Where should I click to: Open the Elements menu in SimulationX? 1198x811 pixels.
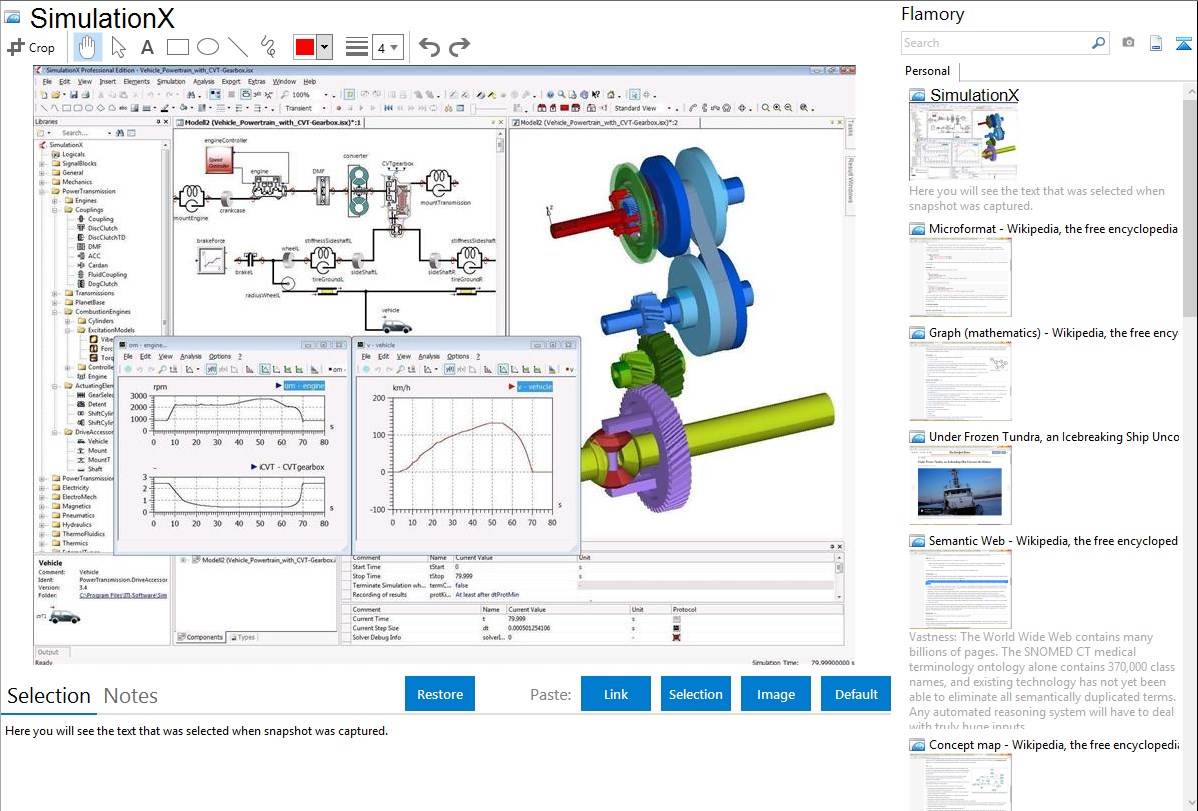[136, 82]
